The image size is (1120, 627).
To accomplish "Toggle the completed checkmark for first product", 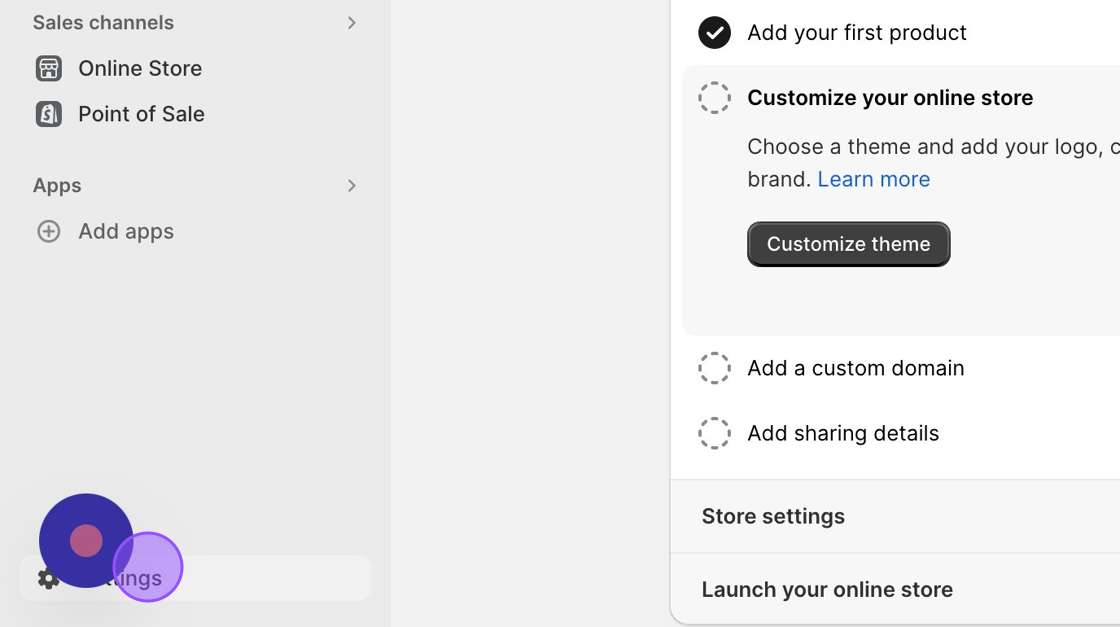I will [714, 32].
